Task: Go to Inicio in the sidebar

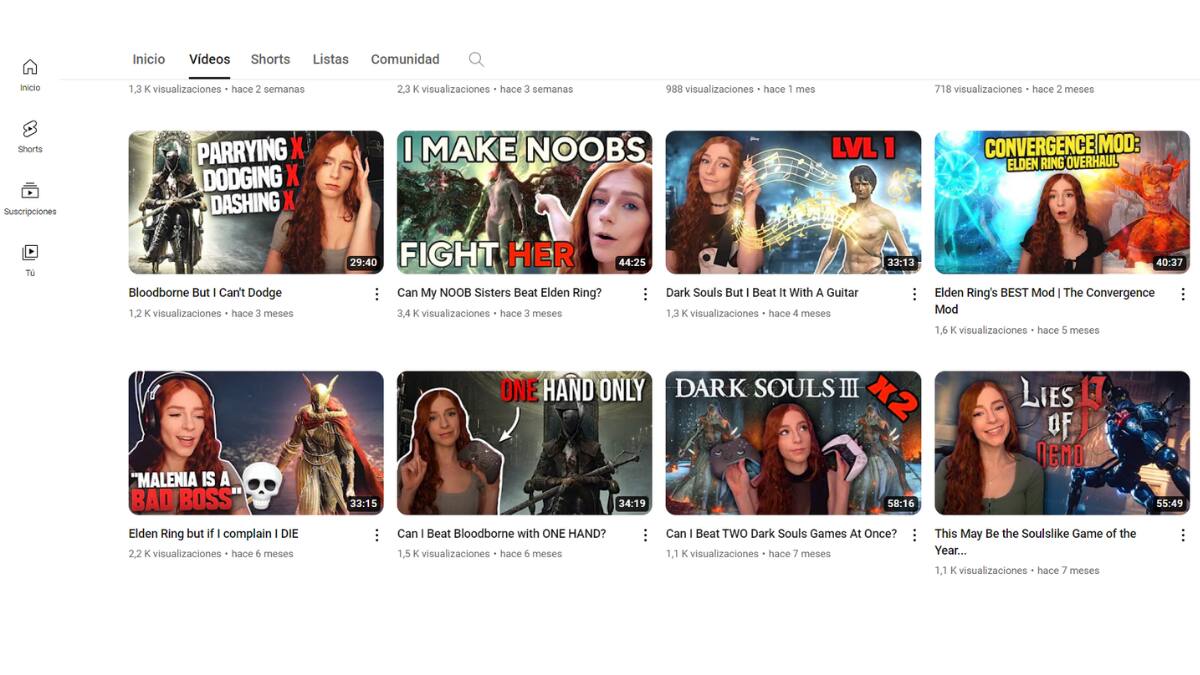Action: click(30, 75)
